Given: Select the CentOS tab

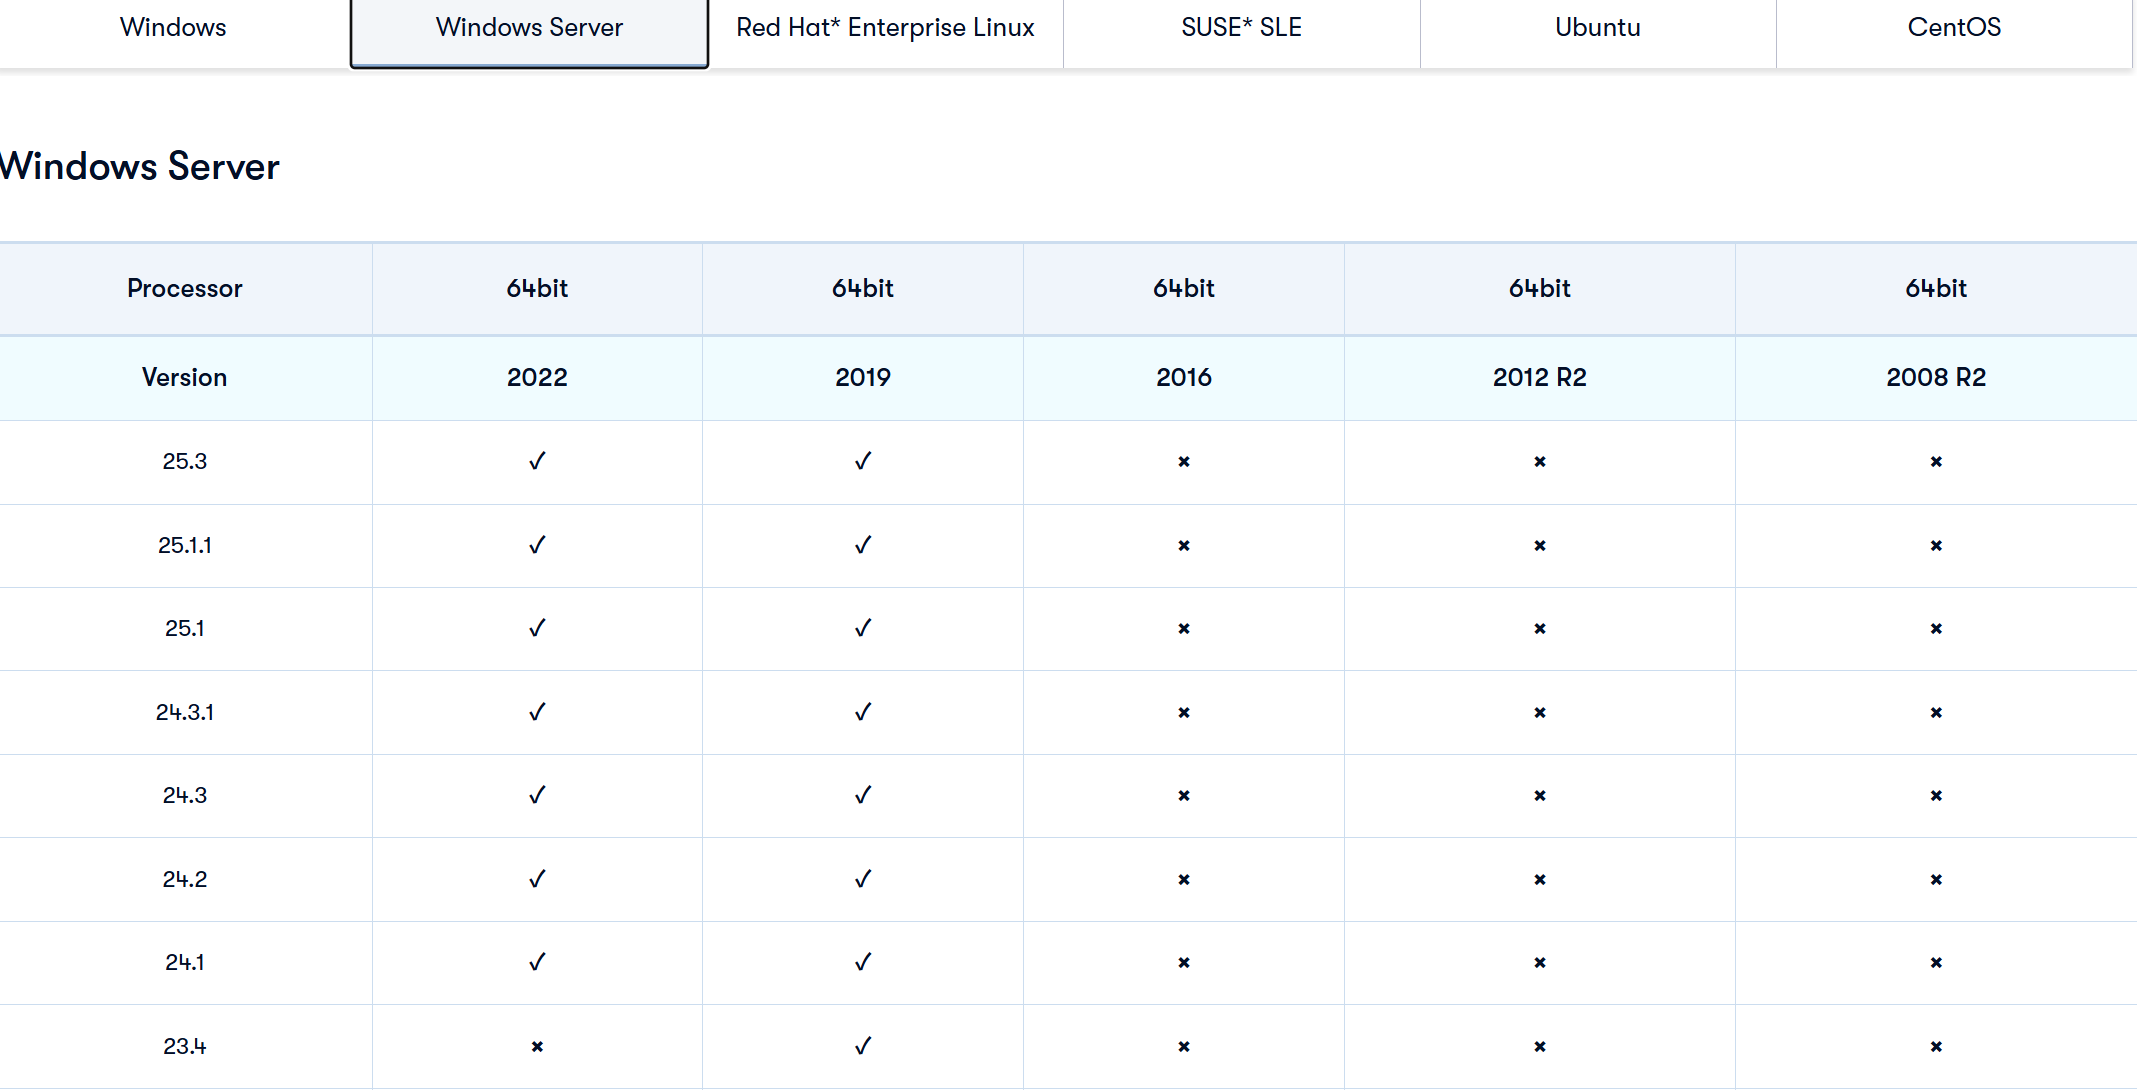Looking at the screenshot, I should point(1953,28).
